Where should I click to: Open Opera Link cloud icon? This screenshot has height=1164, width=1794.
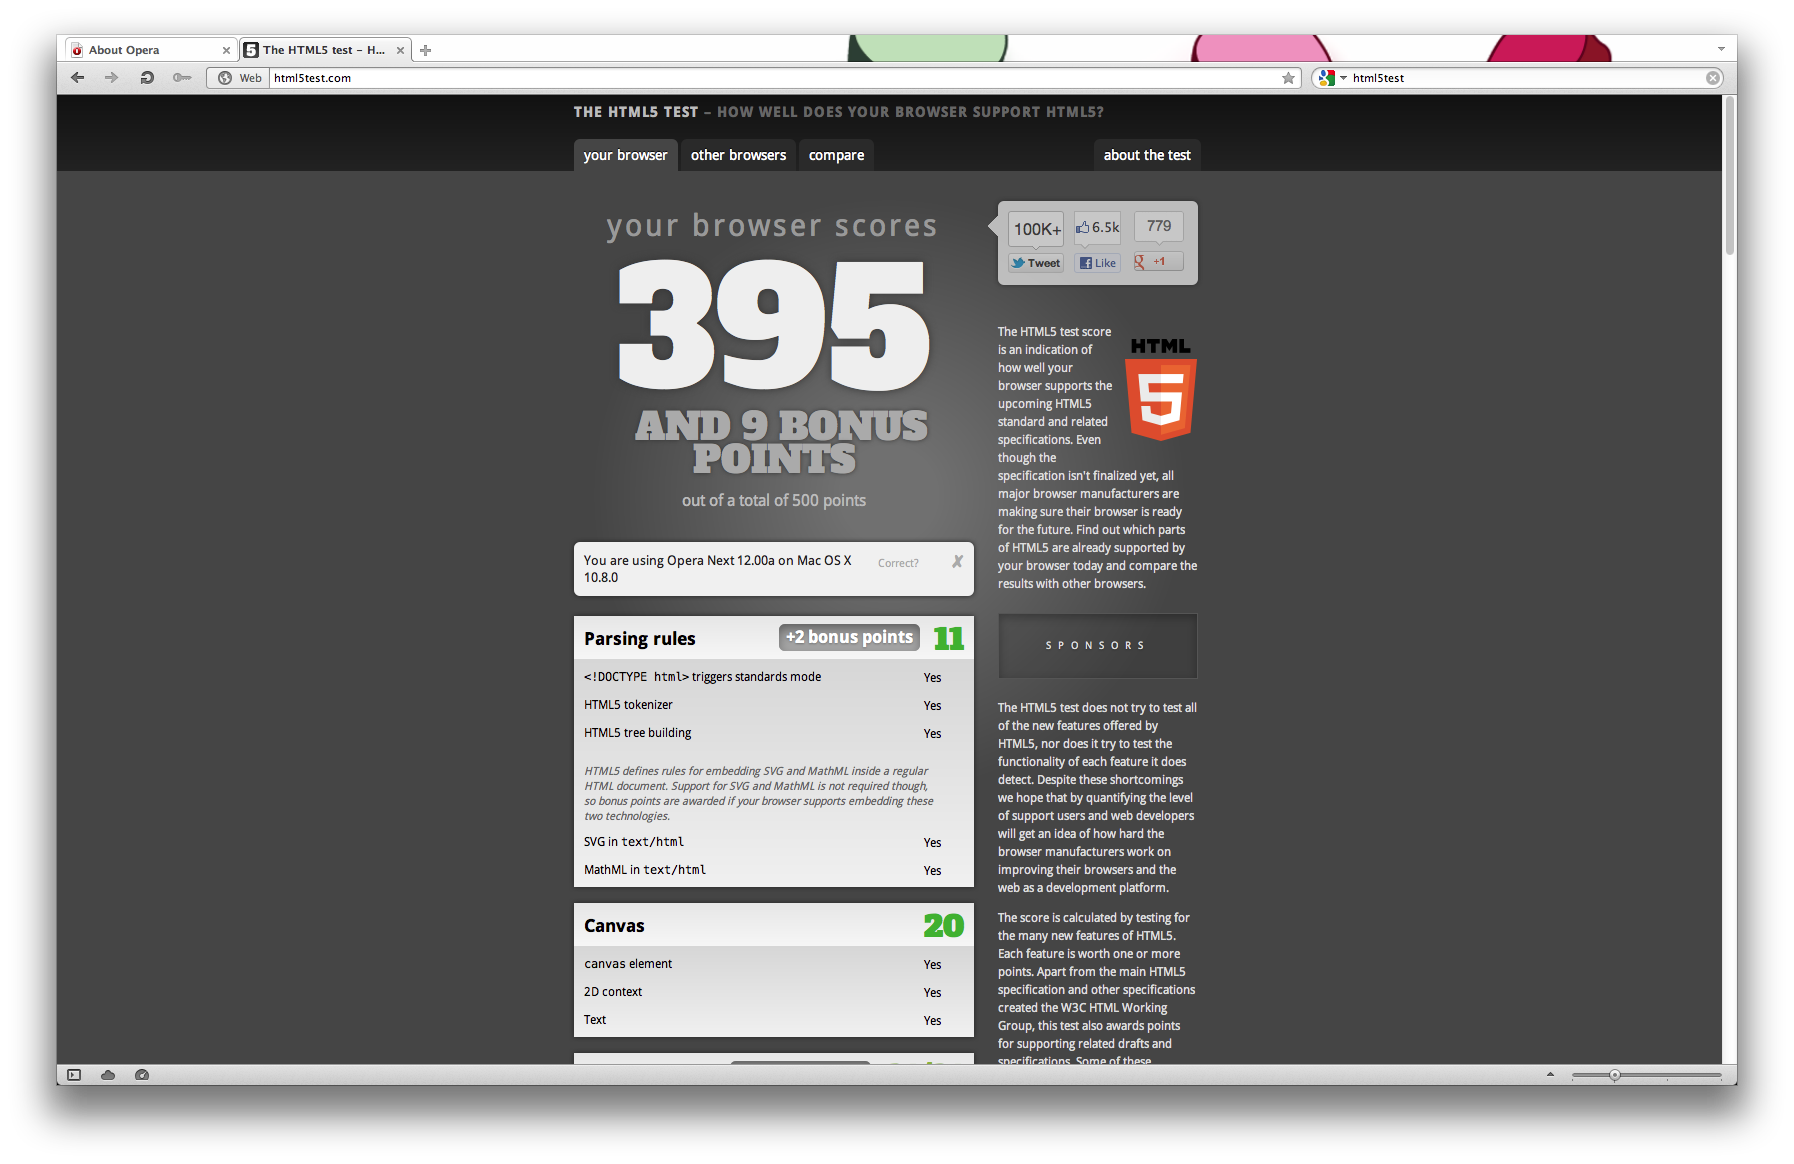coord(108,1075)
